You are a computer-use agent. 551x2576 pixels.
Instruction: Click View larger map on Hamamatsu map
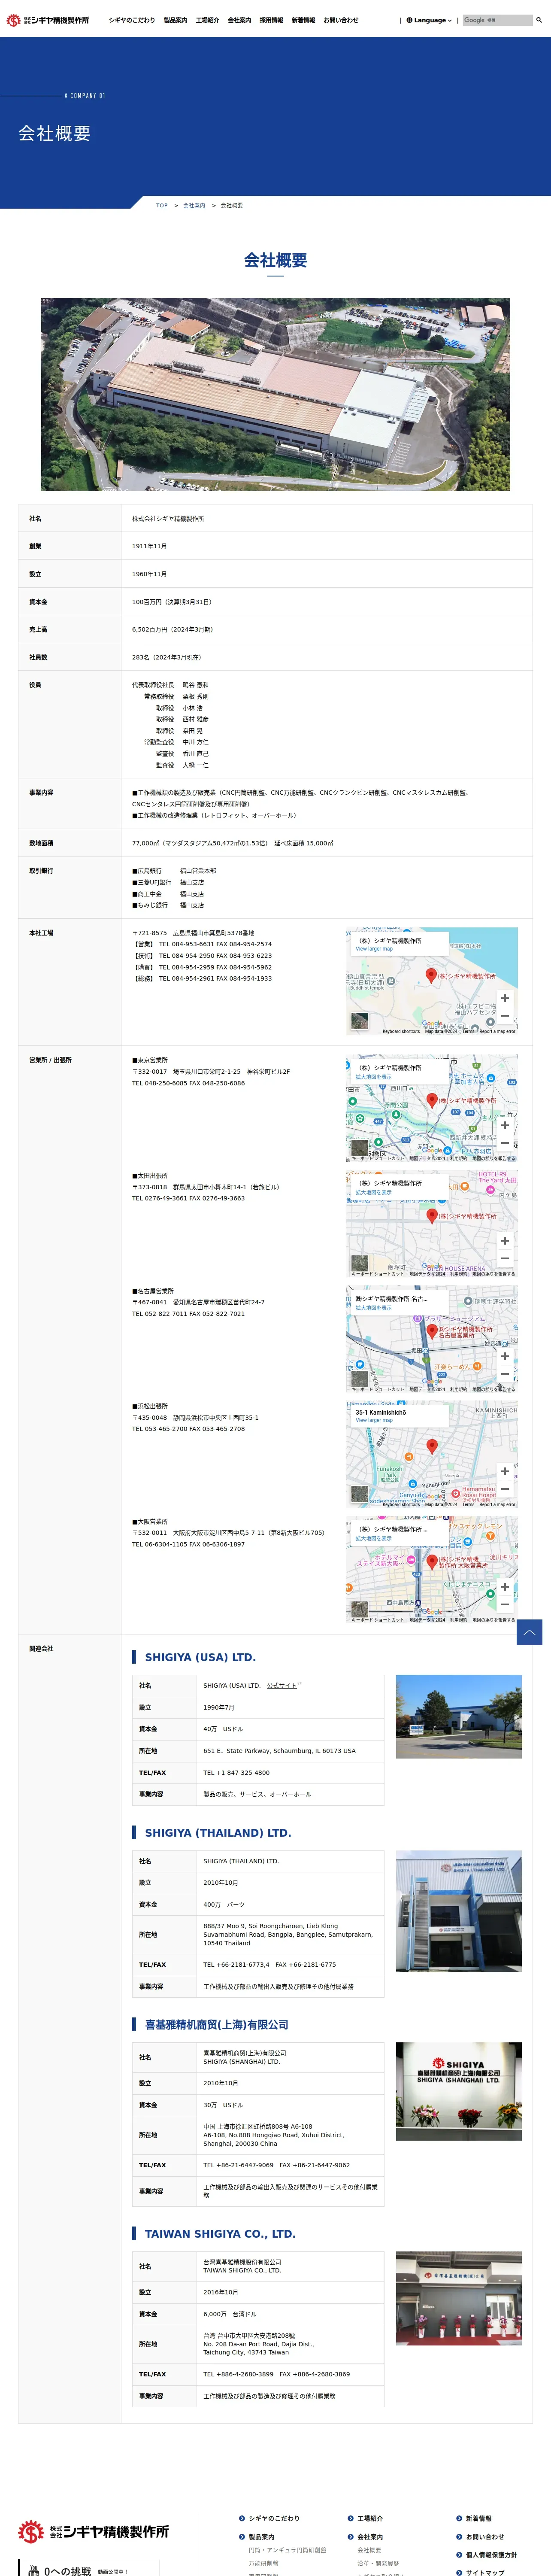[374, 1420]
